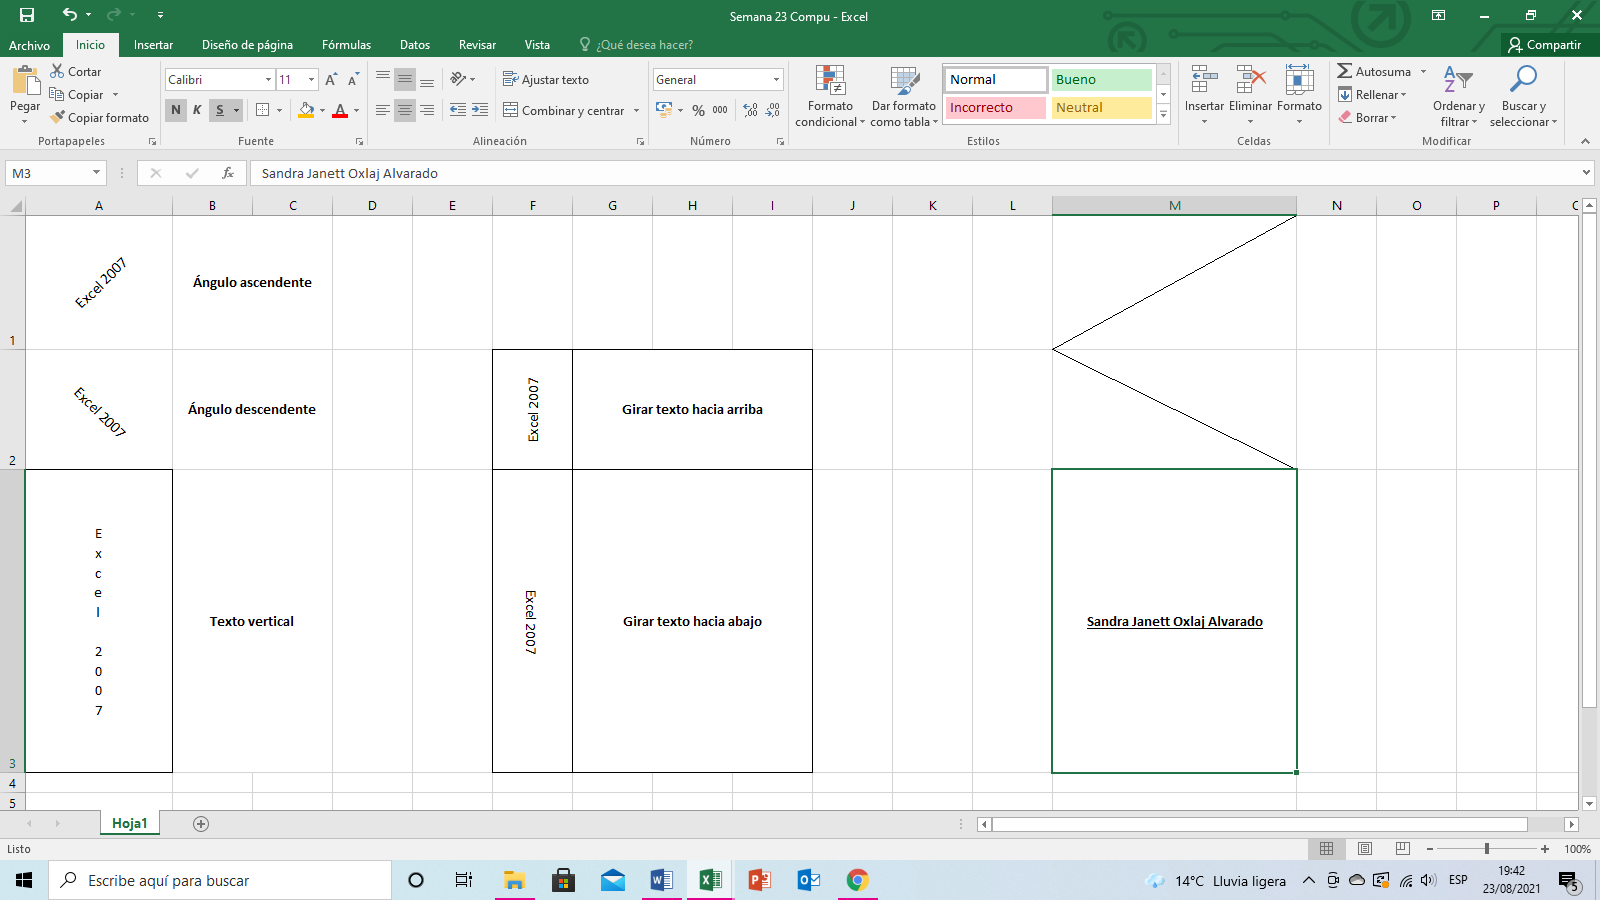This screenshot has width=1600, height=900.
Task: Switch to the Datos tab
Action: point(415,45)
